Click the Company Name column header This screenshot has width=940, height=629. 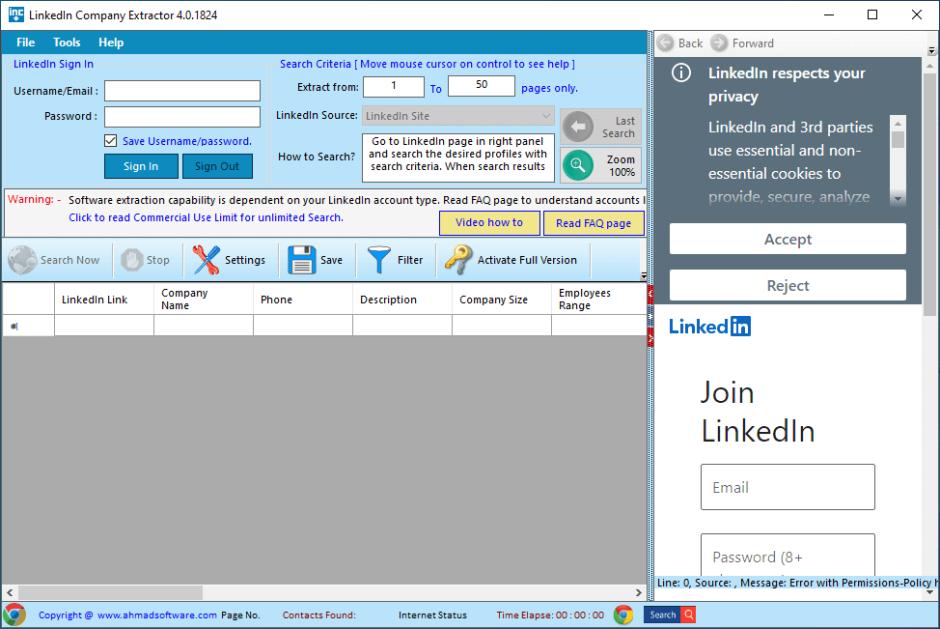click(203, 299)
